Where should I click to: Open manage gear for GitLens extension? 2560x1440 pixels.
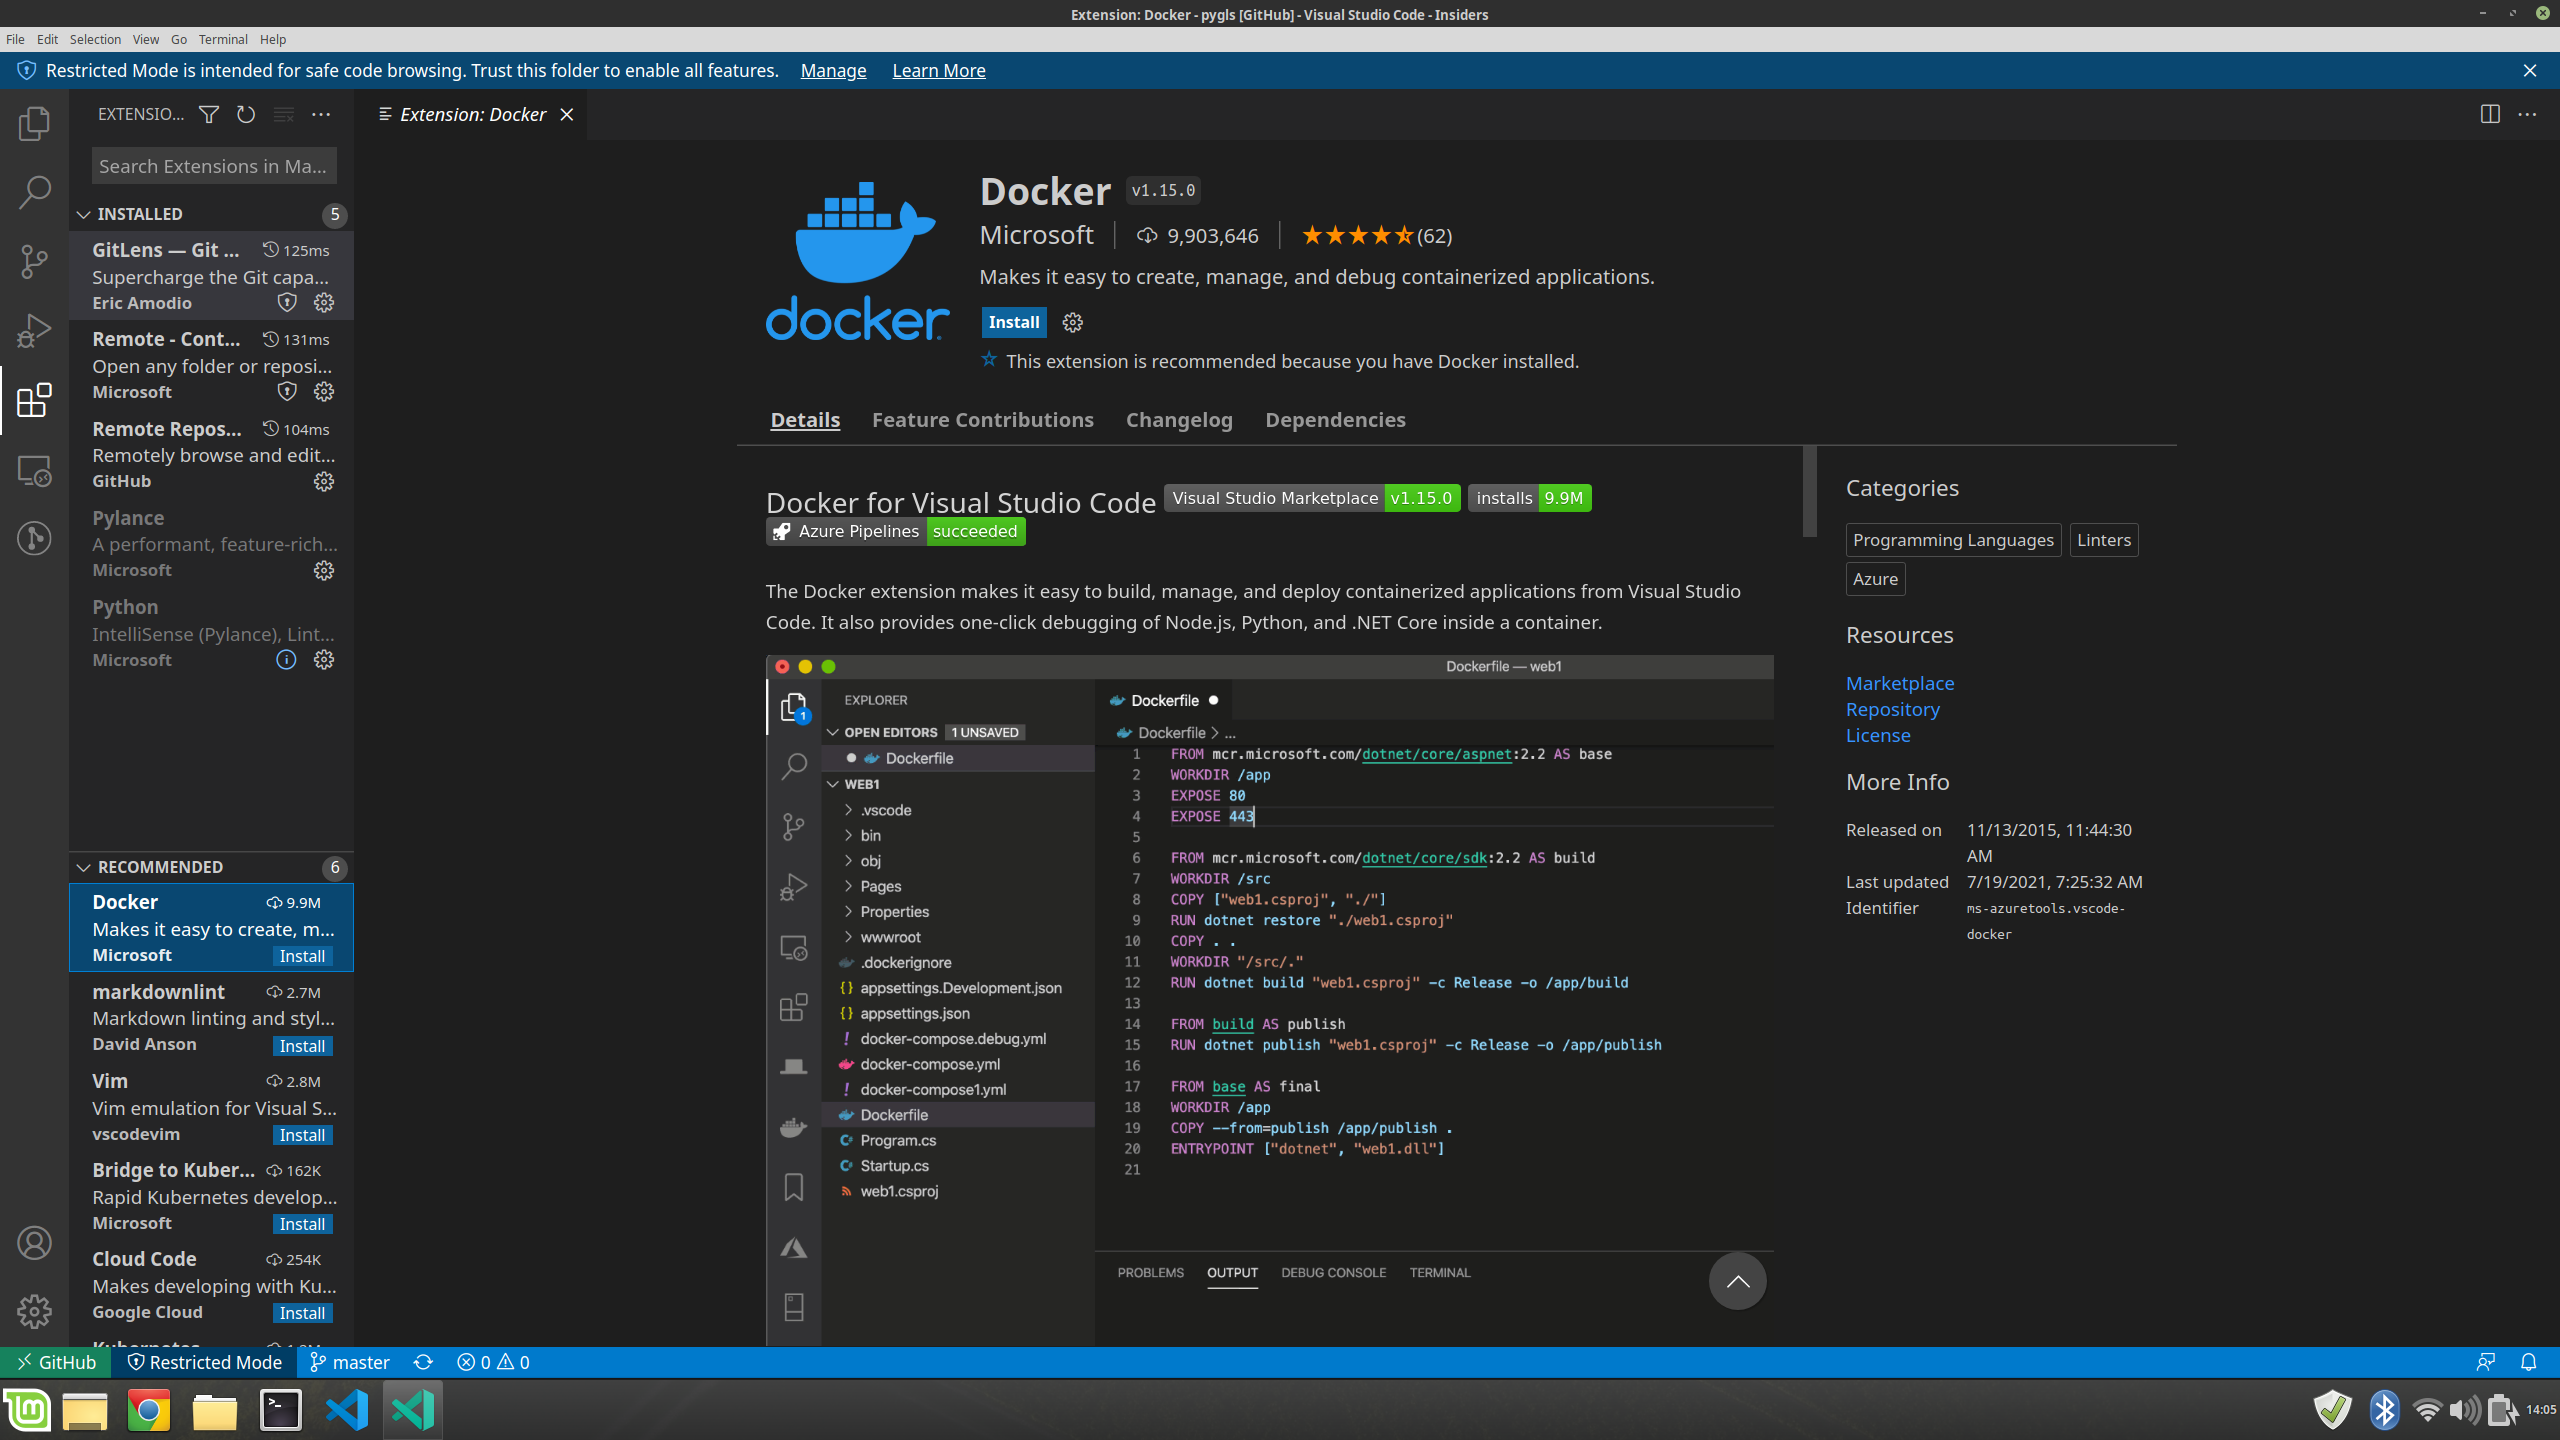coord(324,302)
